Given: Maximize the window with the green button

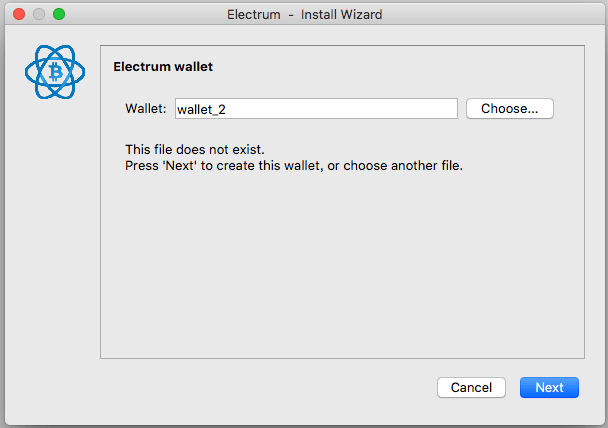Looking at the screenshot, I should click(59, 15).
